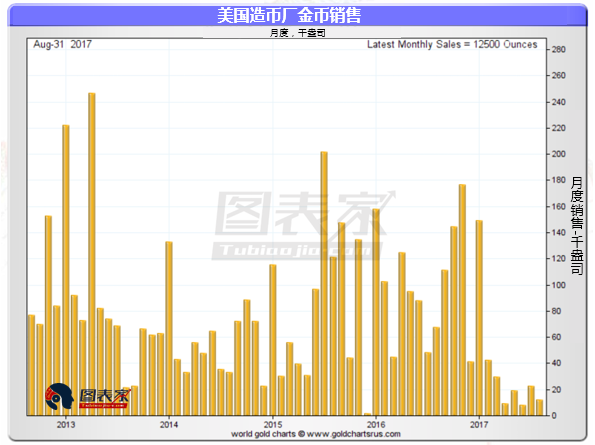Click the late 2016 bar near 177
The width and height of the screenshot is (595, 445).
(x=462, y=300)
